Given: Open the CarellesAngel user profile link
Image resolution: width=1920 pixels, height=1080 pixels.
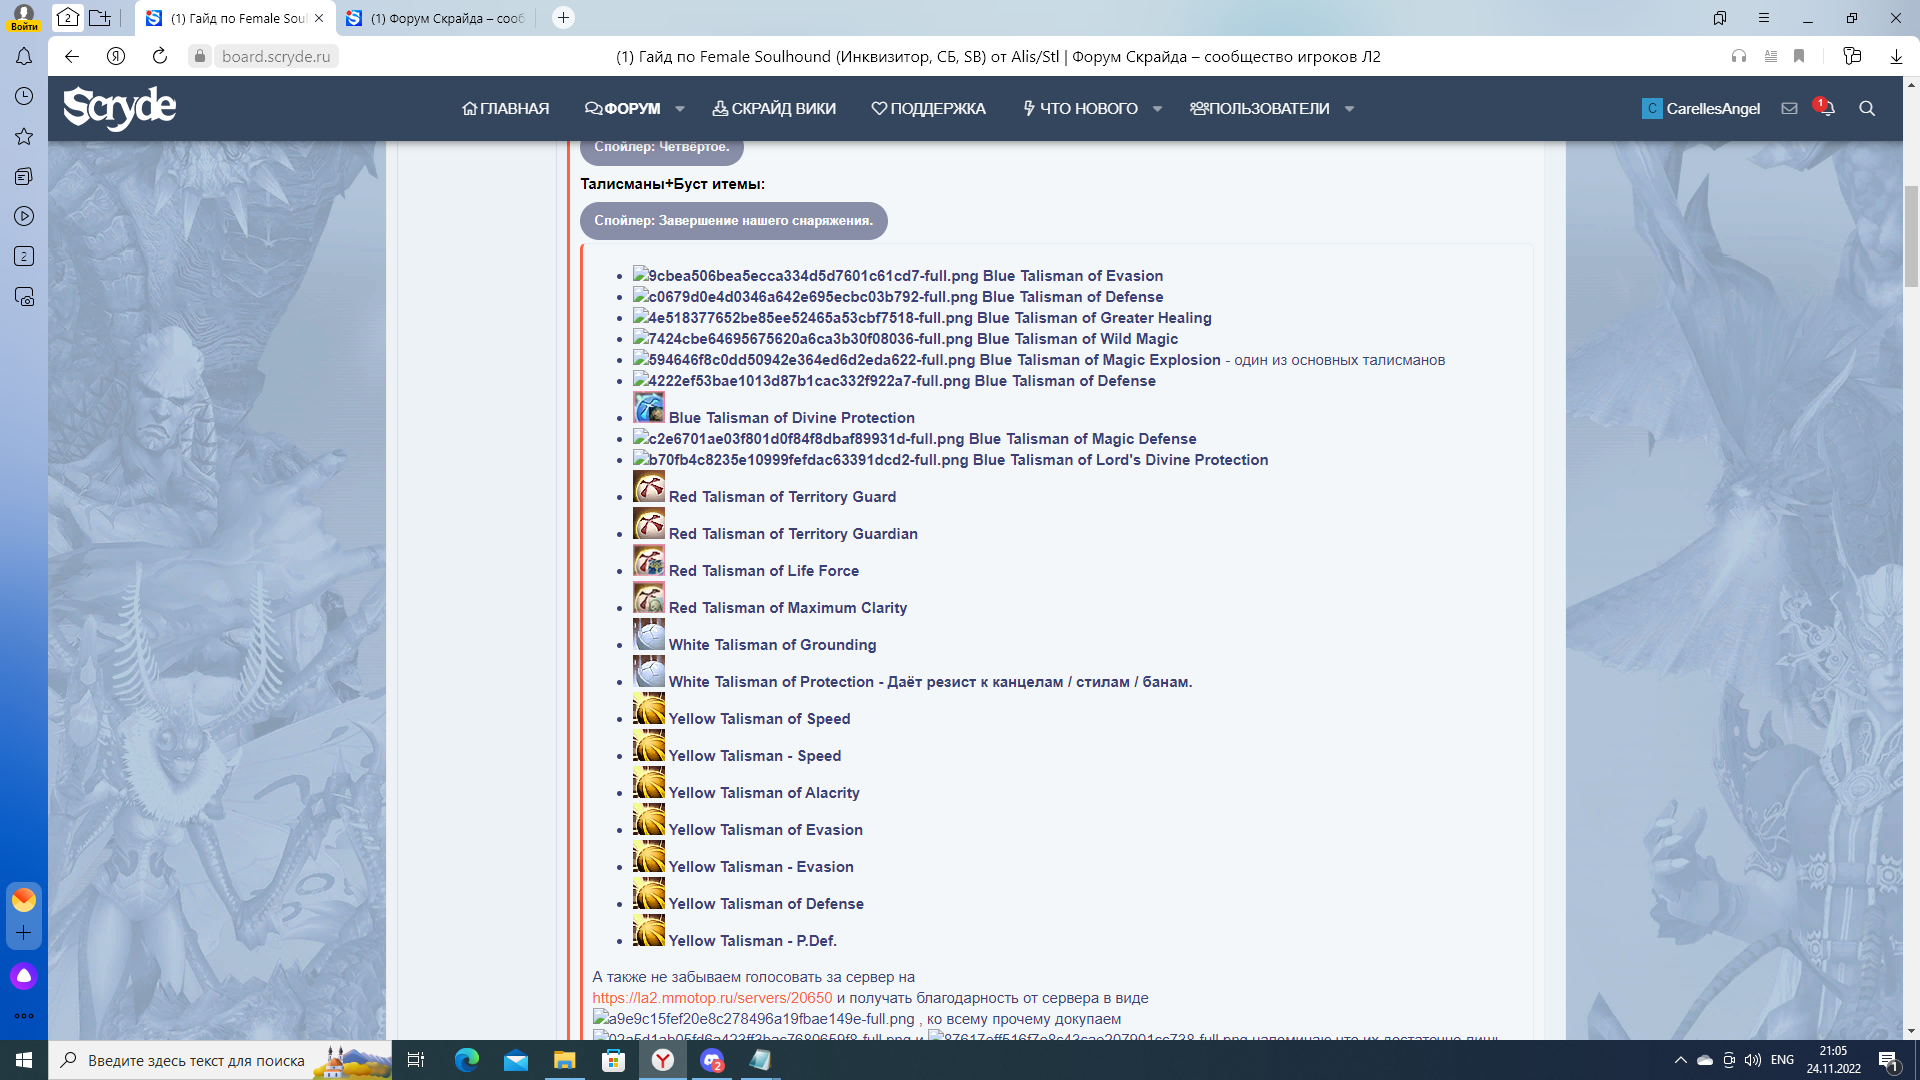Looking at the screenshot, I should click(x=1711, y=108).
